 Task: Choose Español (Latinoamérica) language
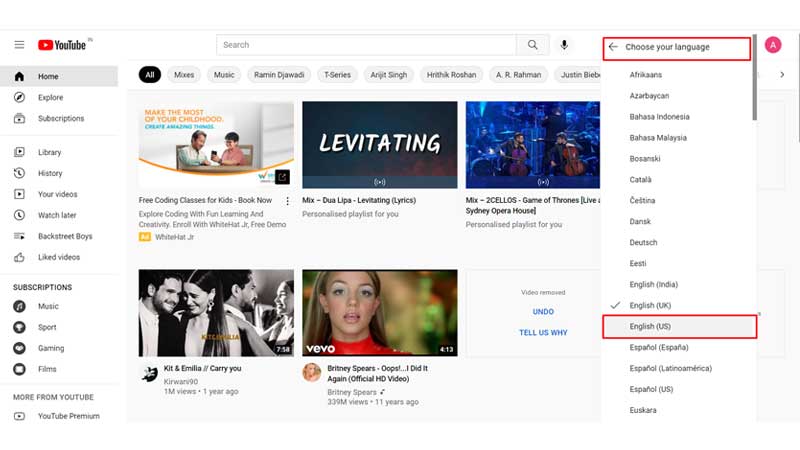(679, 368)
